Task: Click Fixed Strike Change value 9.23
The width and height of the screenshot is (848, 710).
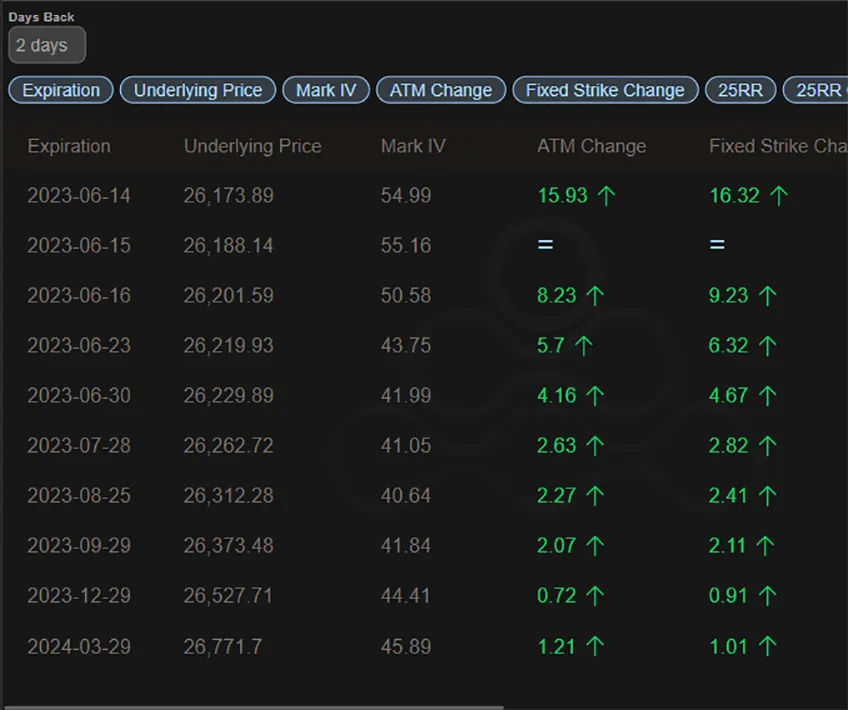Action: [728, 295]
